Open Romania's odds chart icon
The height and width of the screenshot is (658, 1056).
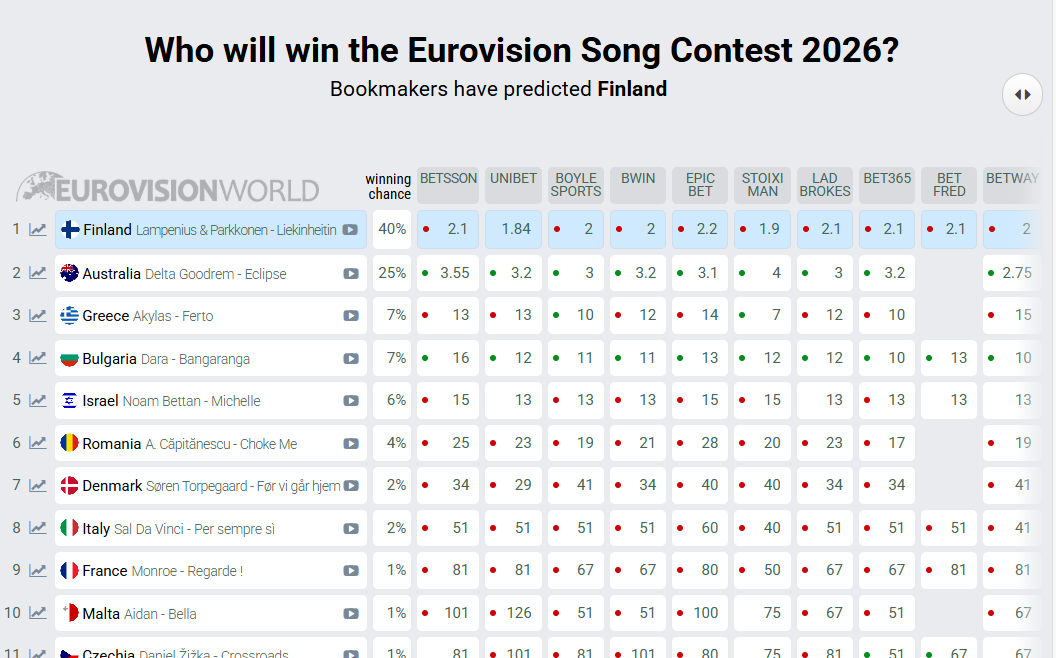click(x=38, y=443)
